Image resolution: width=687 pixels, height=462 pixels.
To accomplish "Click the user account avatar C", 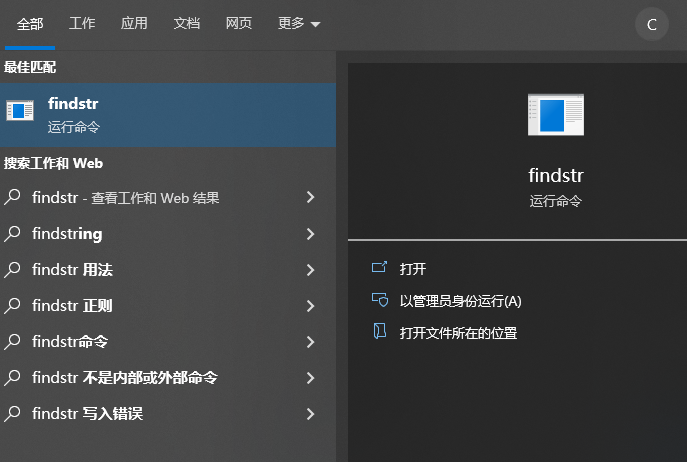I will (652, 25).
